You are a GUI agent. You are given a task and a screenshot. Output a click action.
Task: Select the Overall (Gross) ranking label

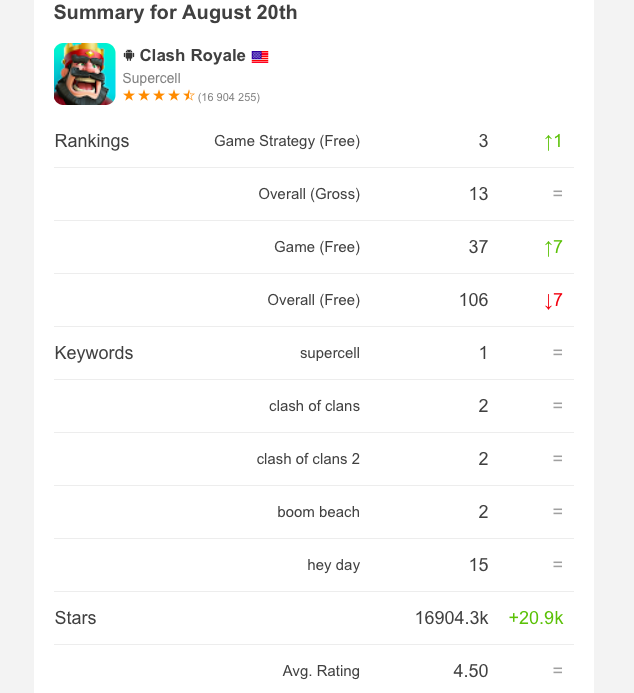tap(309, 194)
